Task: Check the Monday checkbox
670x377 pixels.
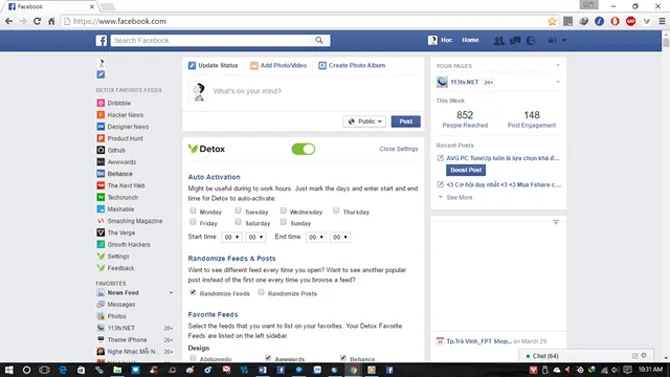Action: 193,211
